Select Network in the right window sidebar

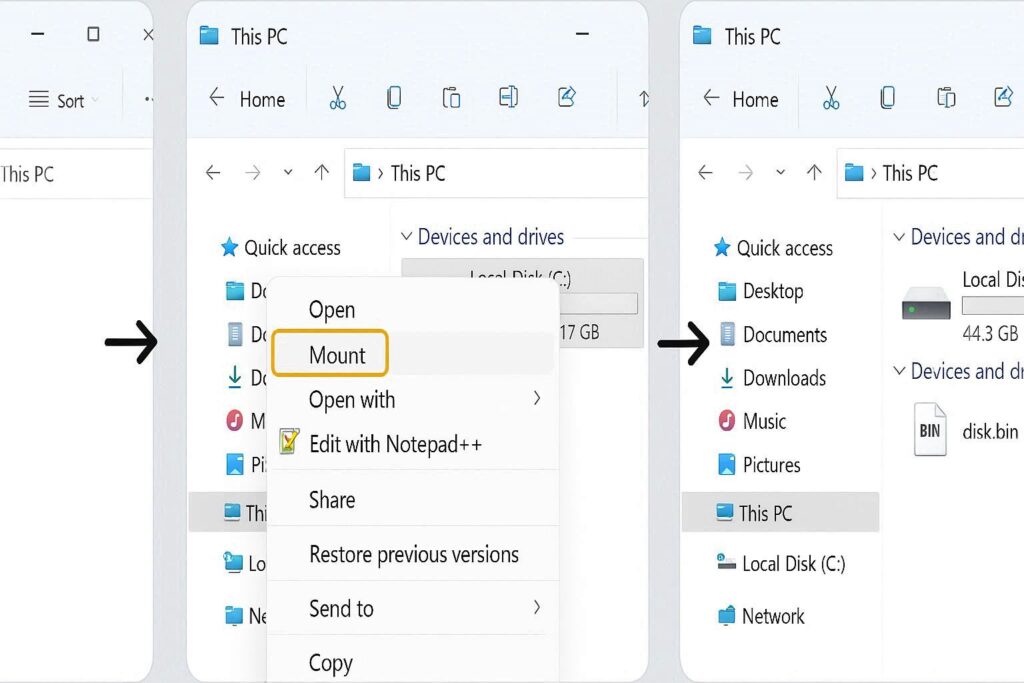[x=772, y=616]
